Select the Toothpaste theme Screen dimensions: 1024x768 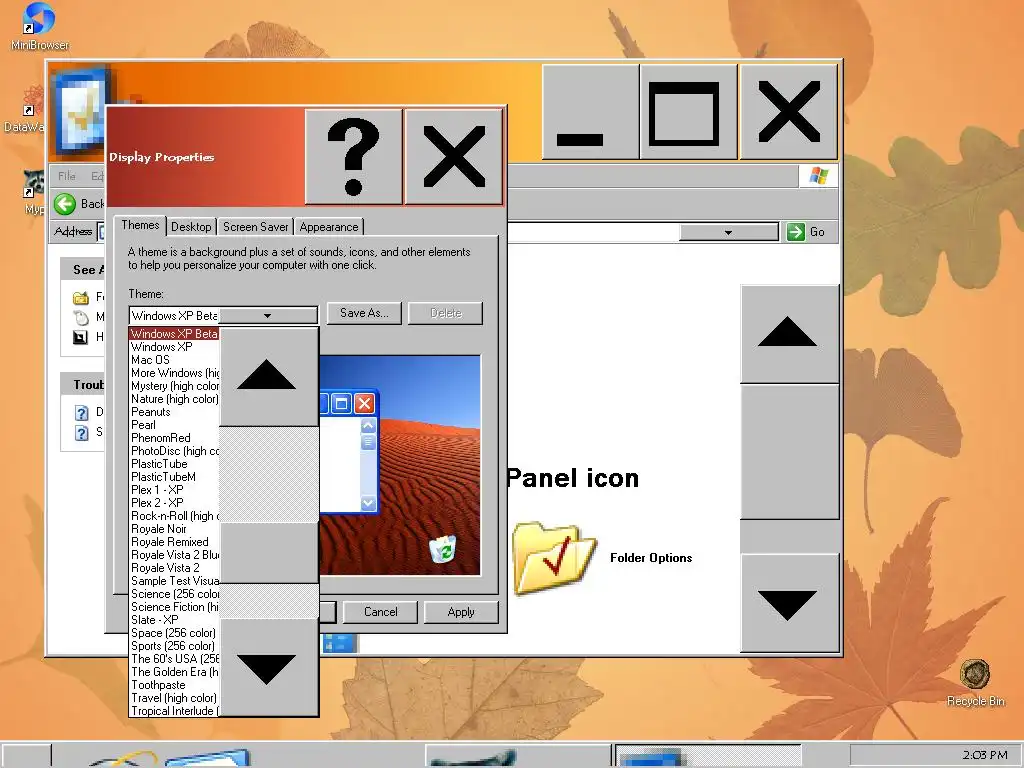coord(174,685)
